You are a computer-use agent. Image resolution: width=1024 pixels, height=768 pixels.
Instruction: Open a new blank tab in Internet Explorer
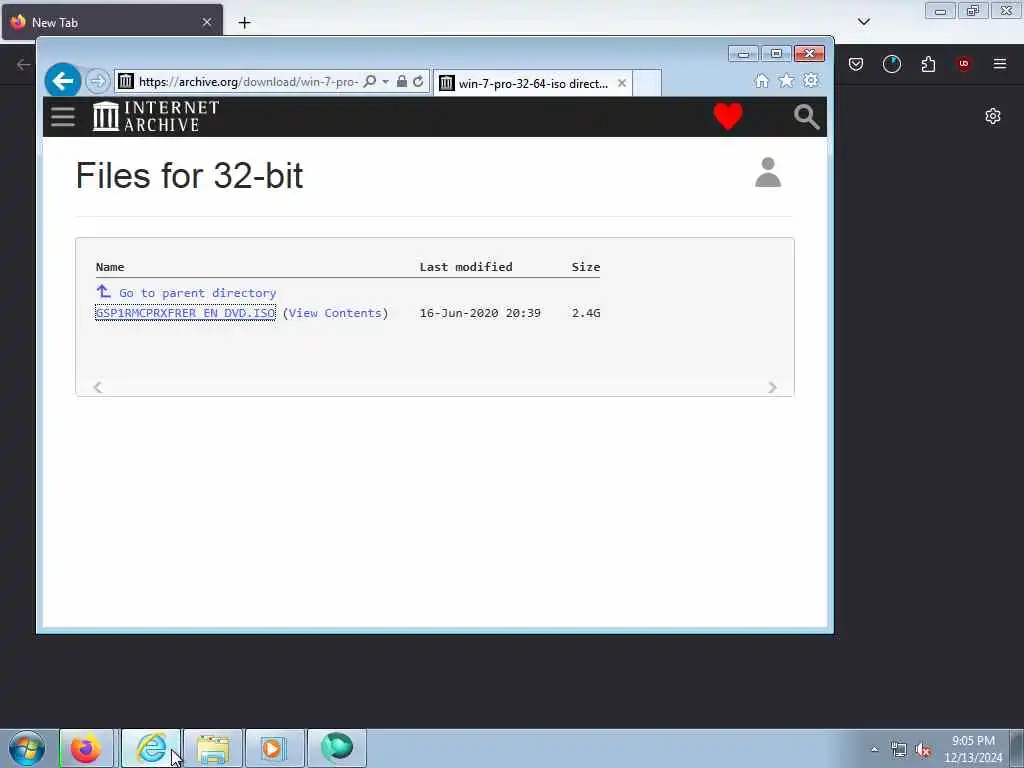pos(647,84)
